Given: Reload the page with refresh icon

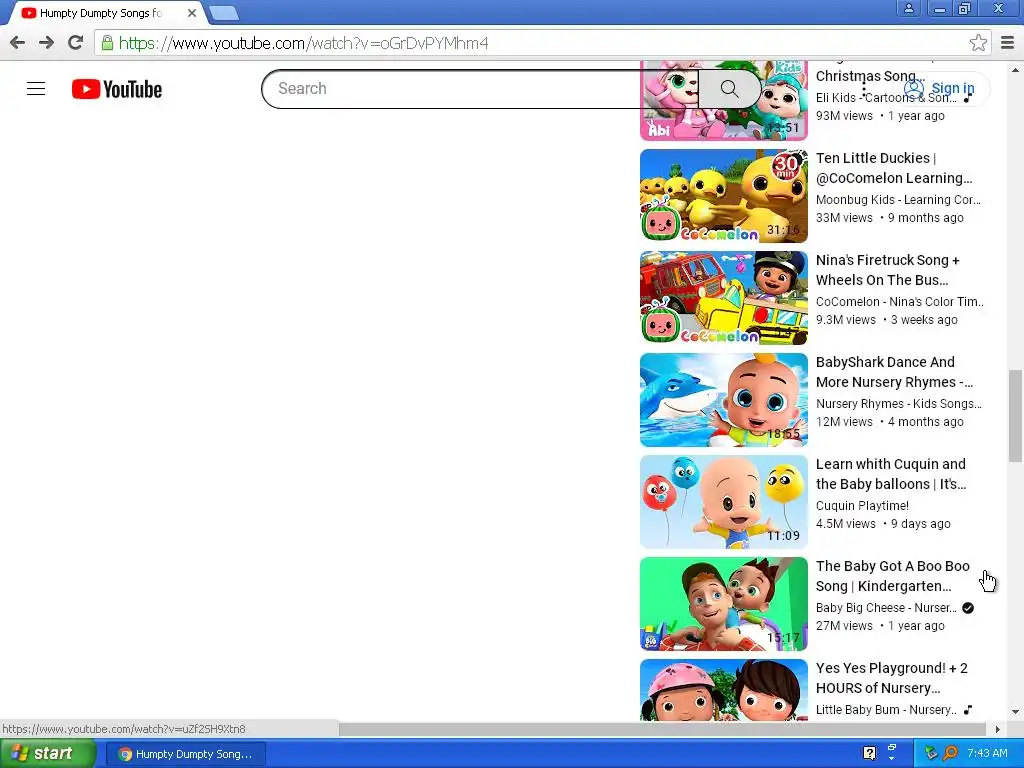Looking at the screenshot, I should (76, 43).
